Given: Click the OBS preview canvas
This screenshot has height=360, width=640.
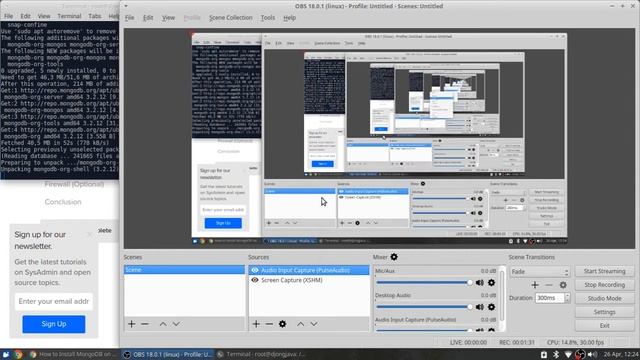Looking at the screenshot, I should pos(380,139).
